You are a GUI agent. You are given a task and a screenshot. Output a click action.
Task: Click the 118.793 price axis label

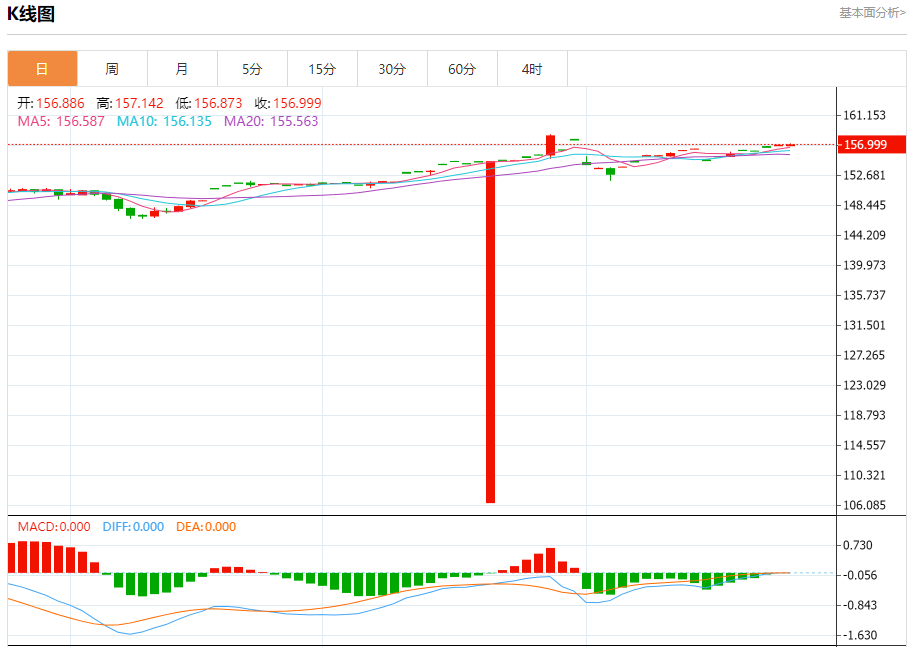pos(864,415)
